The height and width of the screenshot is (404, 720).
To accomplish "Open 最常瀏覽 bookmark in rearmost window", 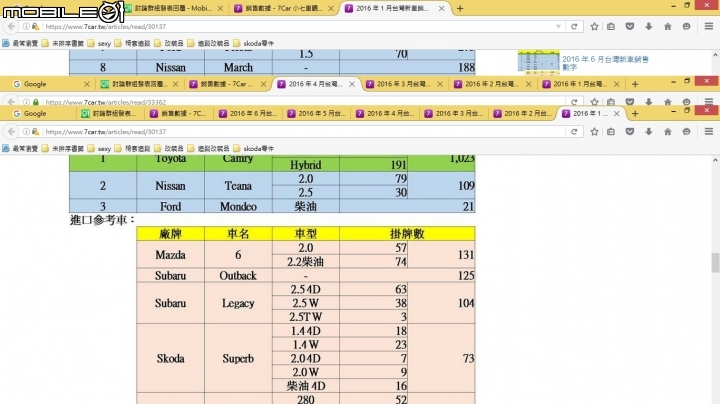I will [20, 43].
